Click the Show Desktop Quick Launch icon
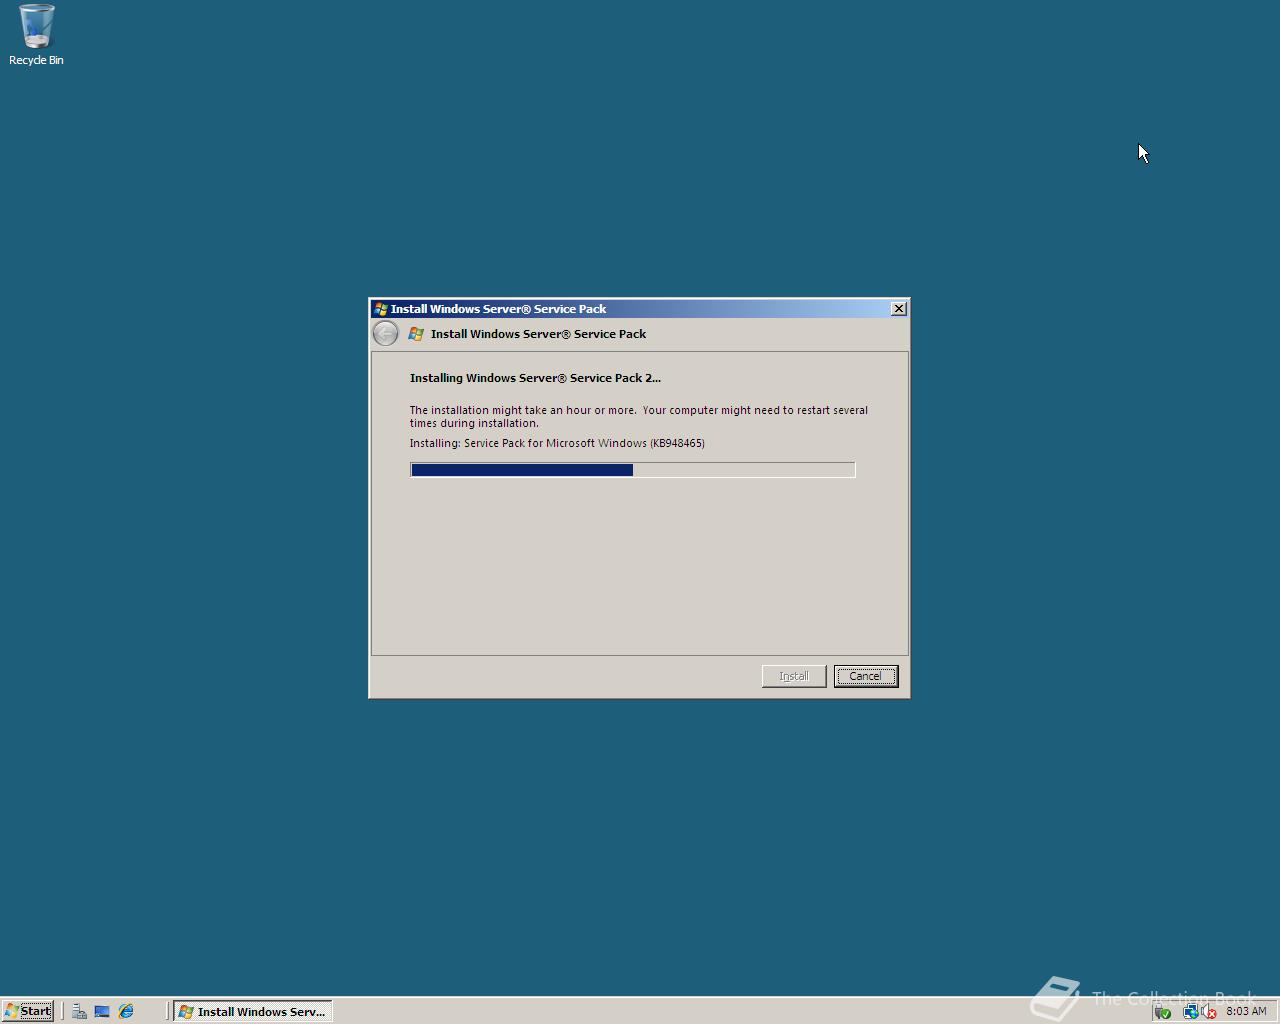The image size is (1280, 1024). click(102, 1011)
